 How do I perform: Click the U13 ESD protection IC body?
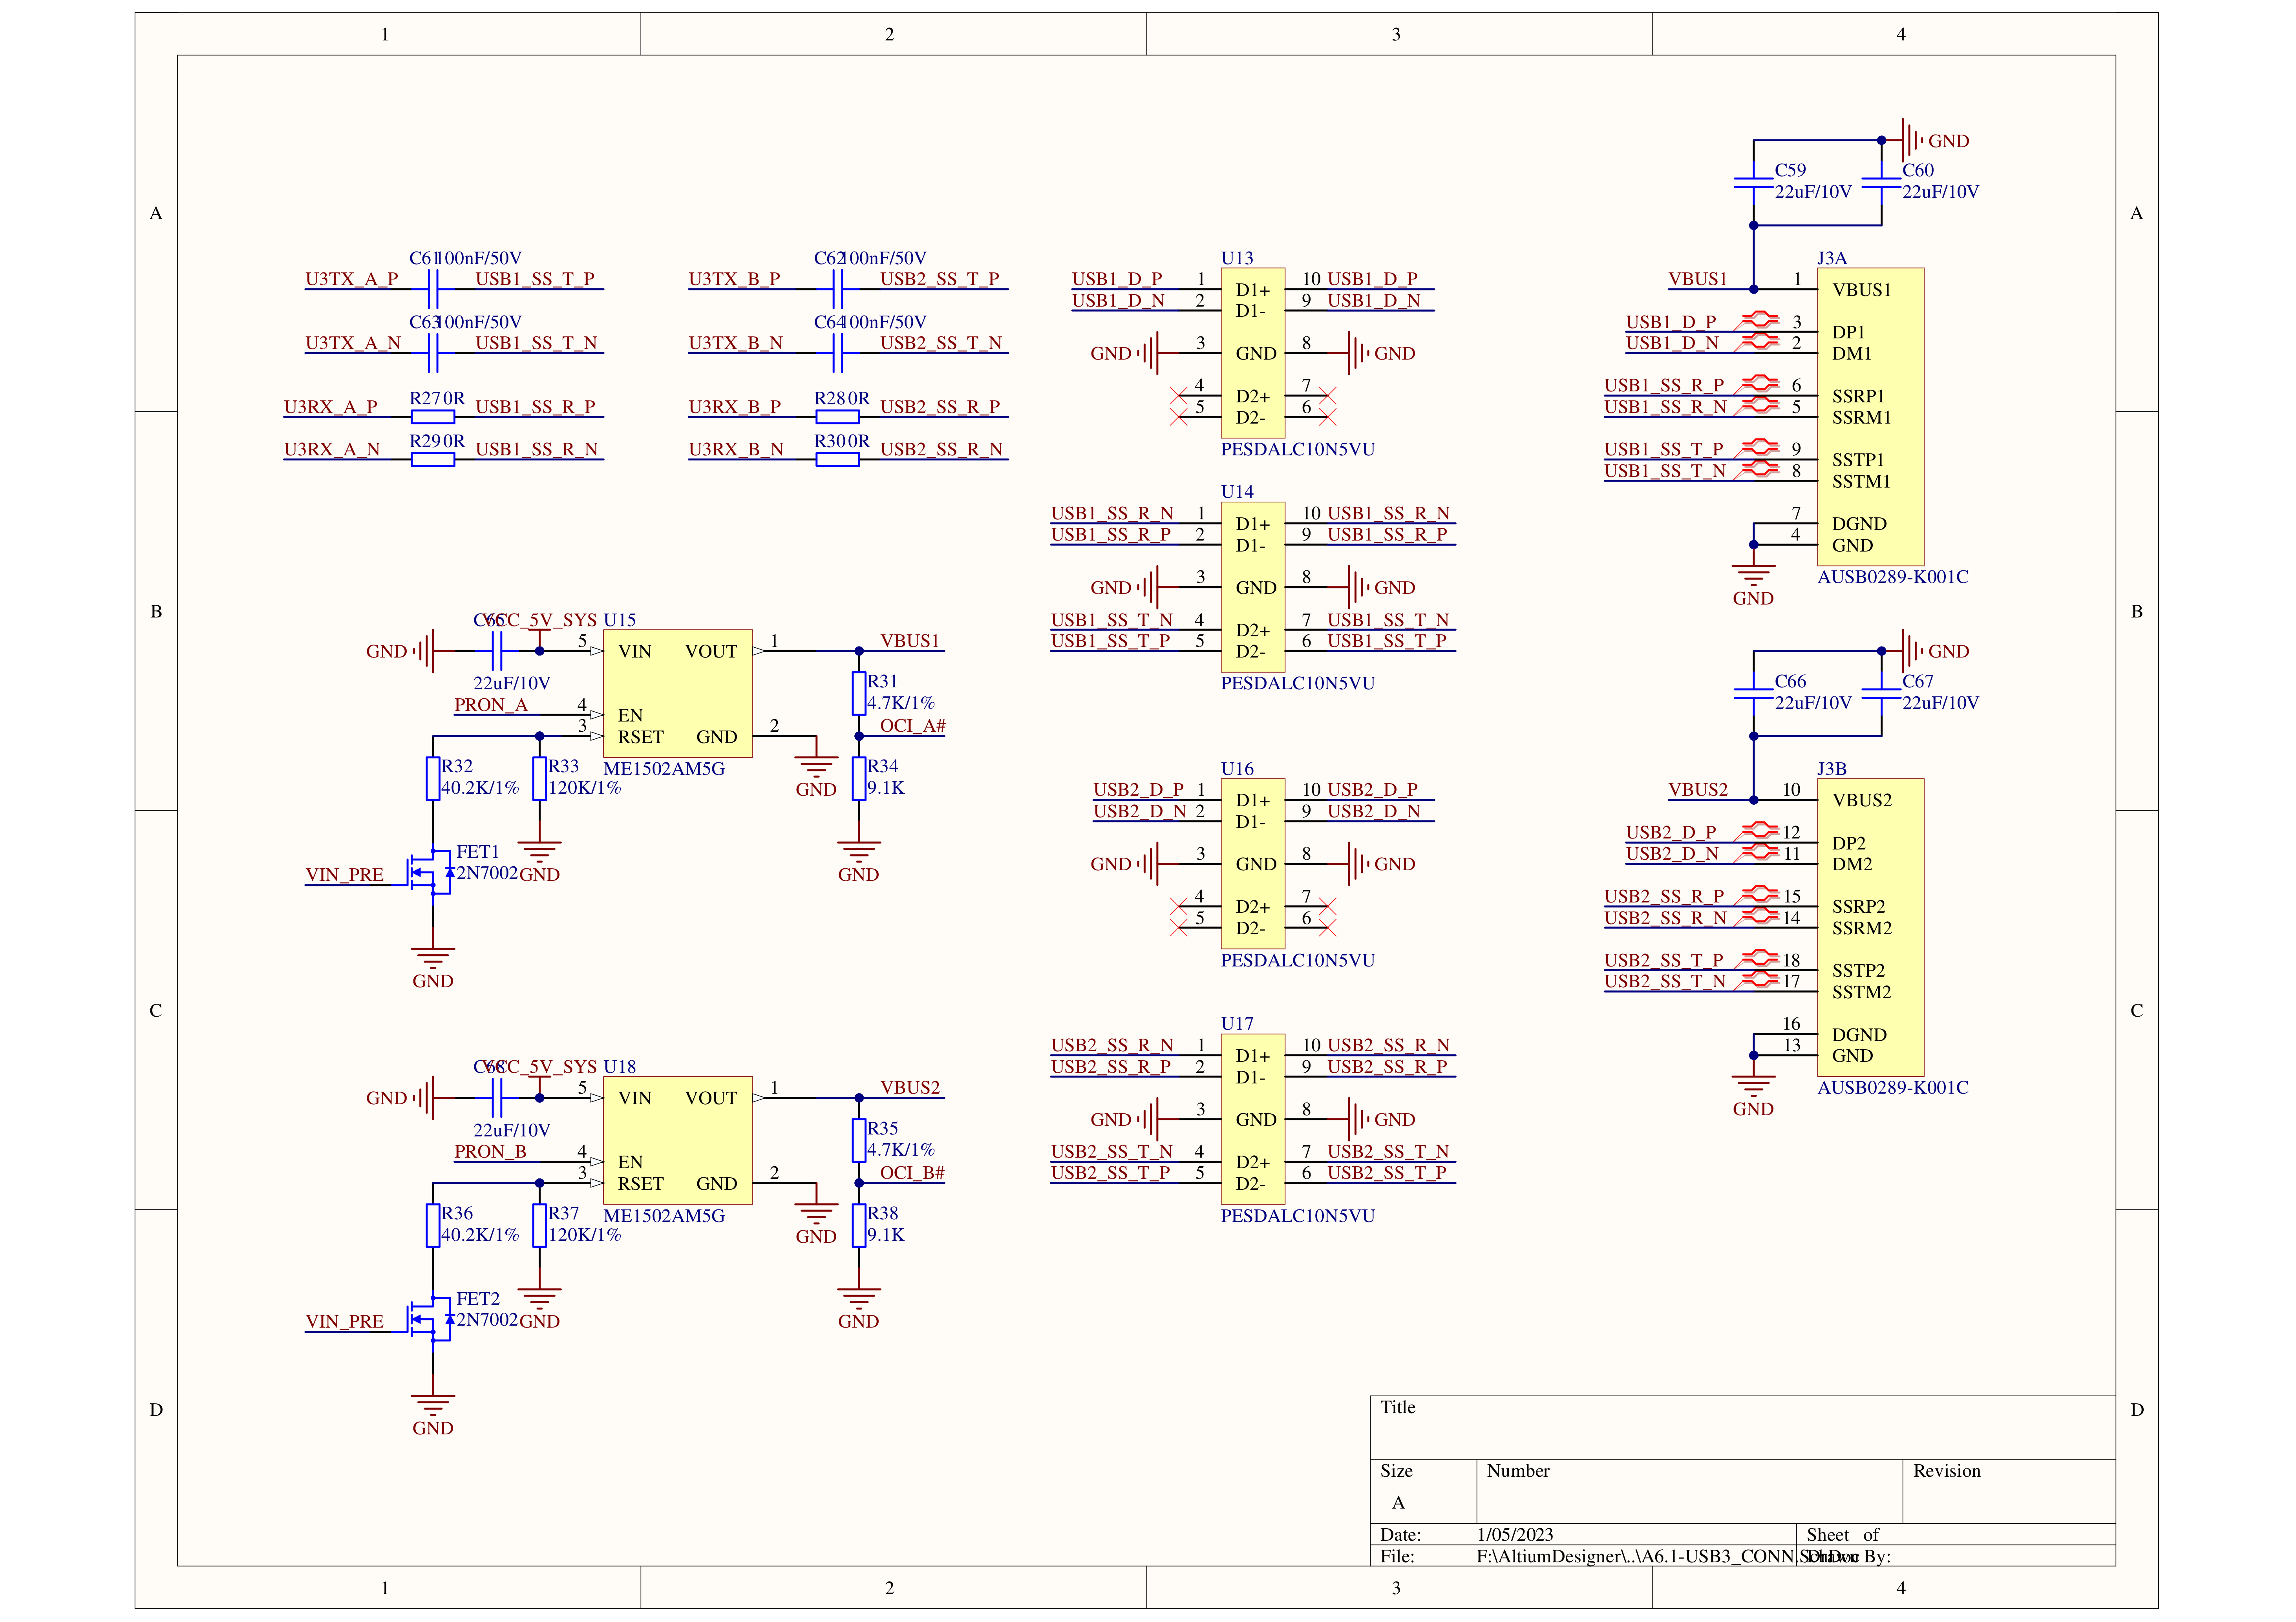coord(1252,353)
